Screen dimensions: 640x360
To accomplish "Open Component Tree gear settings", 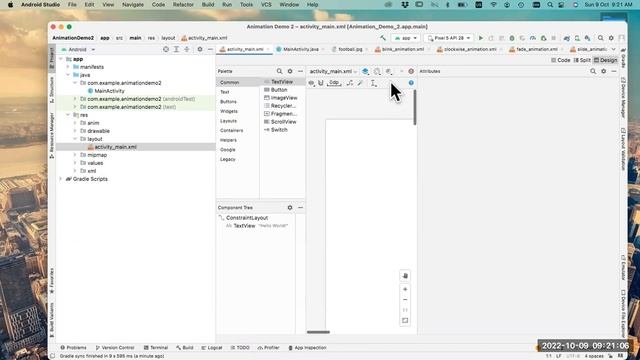I will 290,207.
